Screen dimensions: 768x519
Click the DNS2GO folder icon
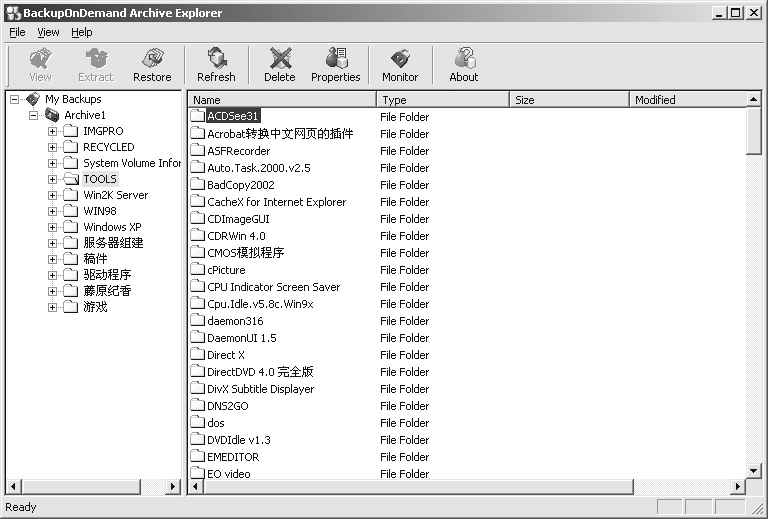click(197, 405)
